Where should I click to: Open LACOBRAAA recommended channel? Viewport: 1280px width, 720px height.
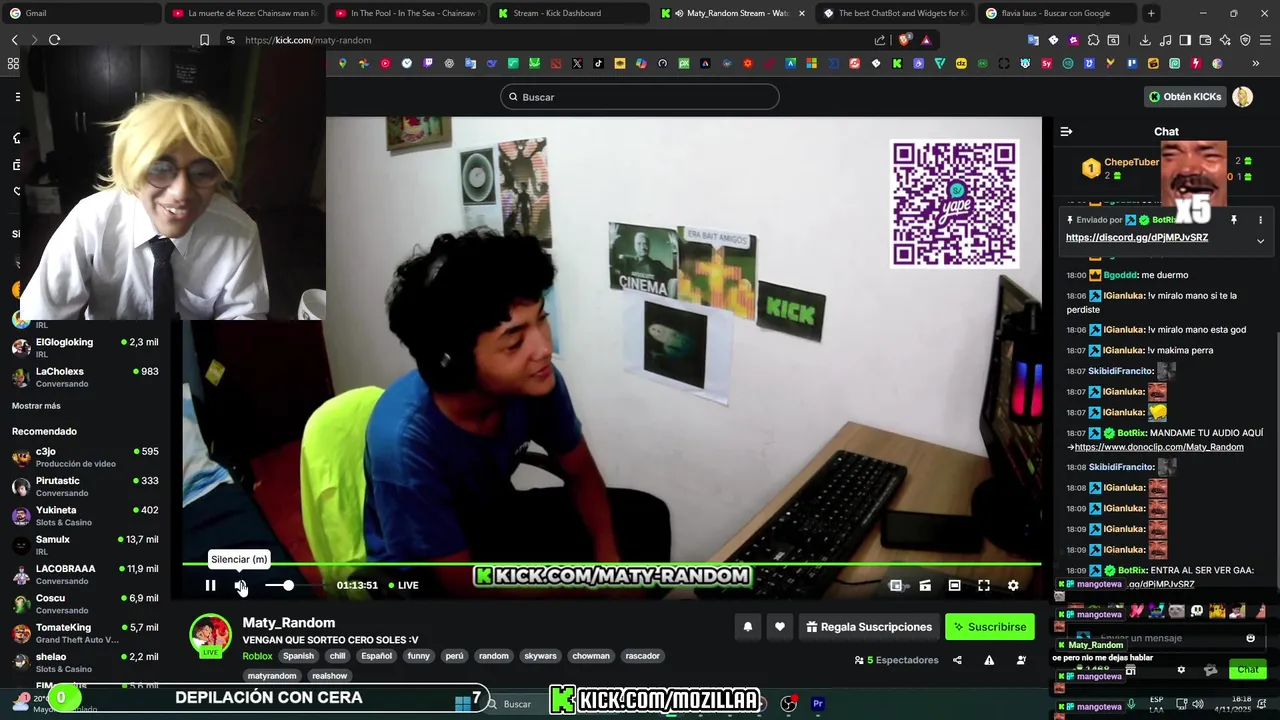click(85, 574)
